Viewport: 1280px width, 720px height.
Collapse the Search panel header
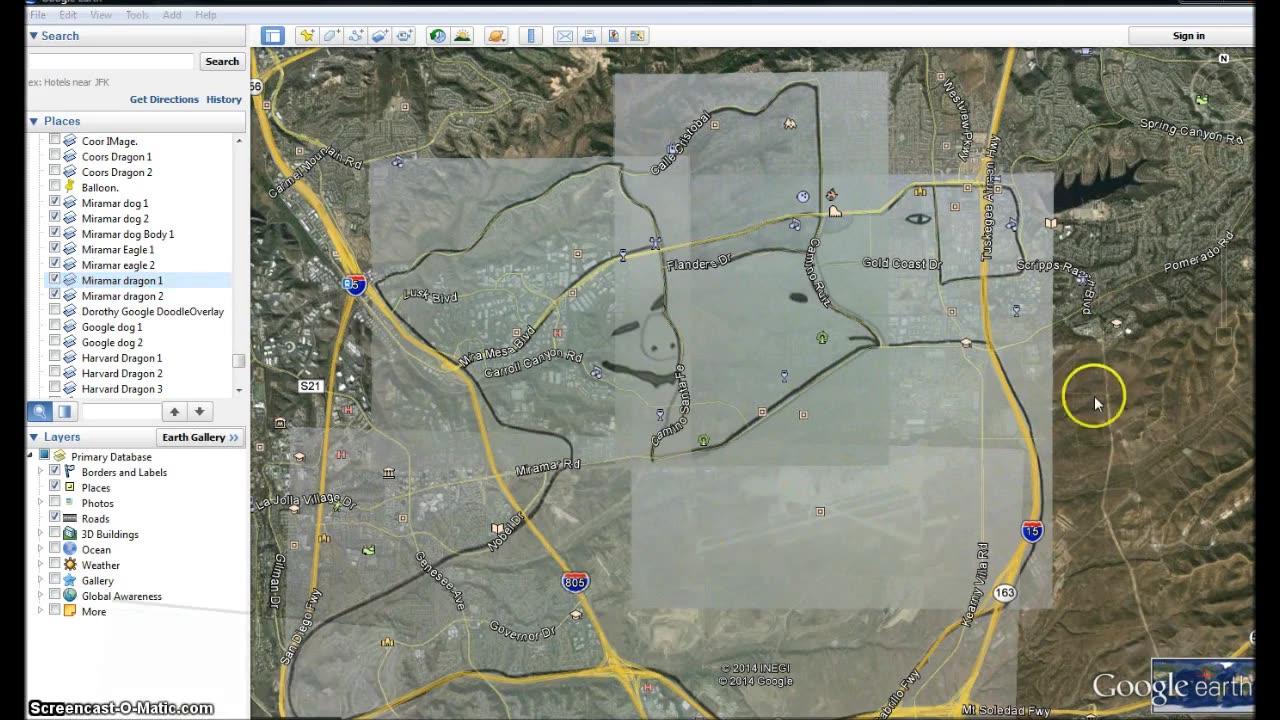tap(34, 36)
